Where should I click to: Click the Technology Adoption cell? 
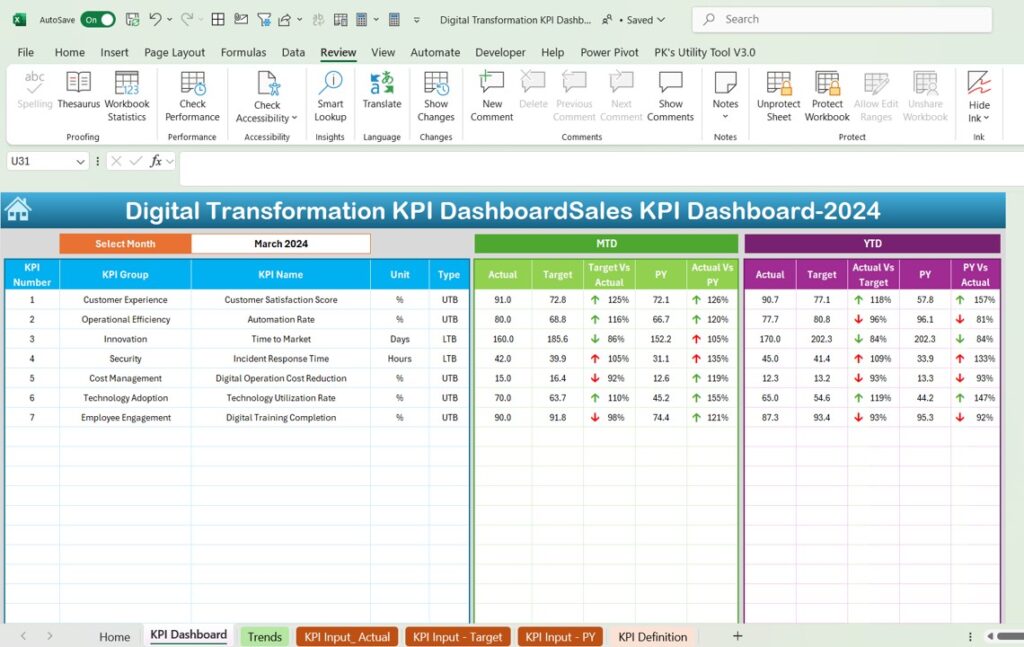[x=125, y=398]
